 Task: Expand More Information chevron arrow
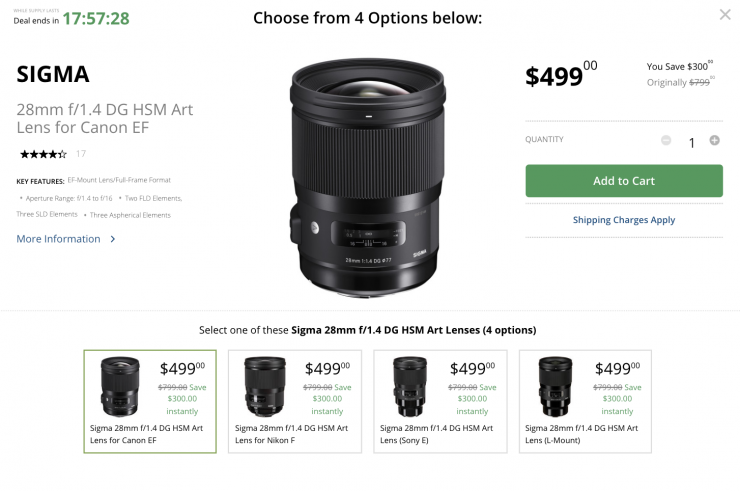tap(113, 239)
